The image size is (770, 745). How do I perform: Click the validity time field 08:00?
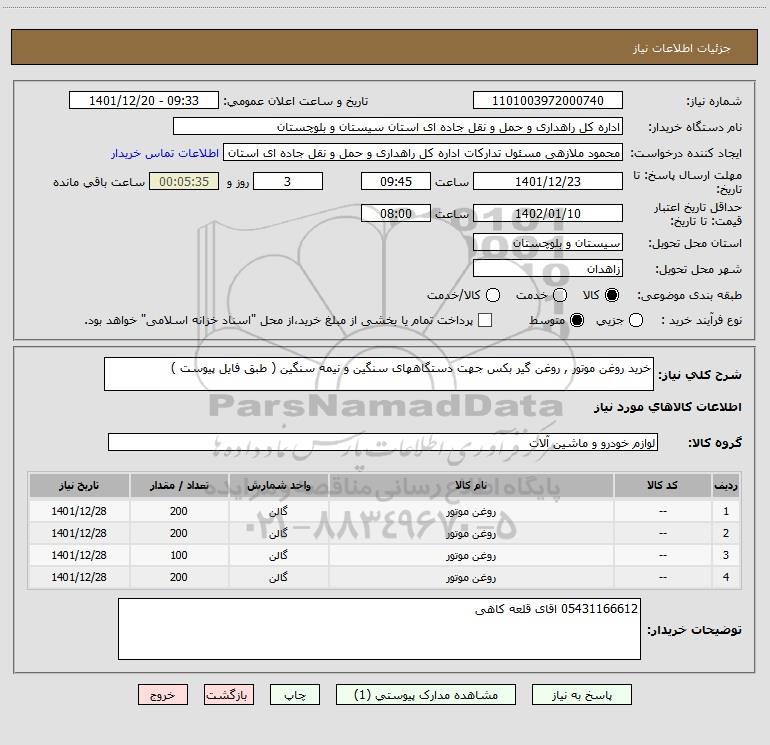click(396, 213)
